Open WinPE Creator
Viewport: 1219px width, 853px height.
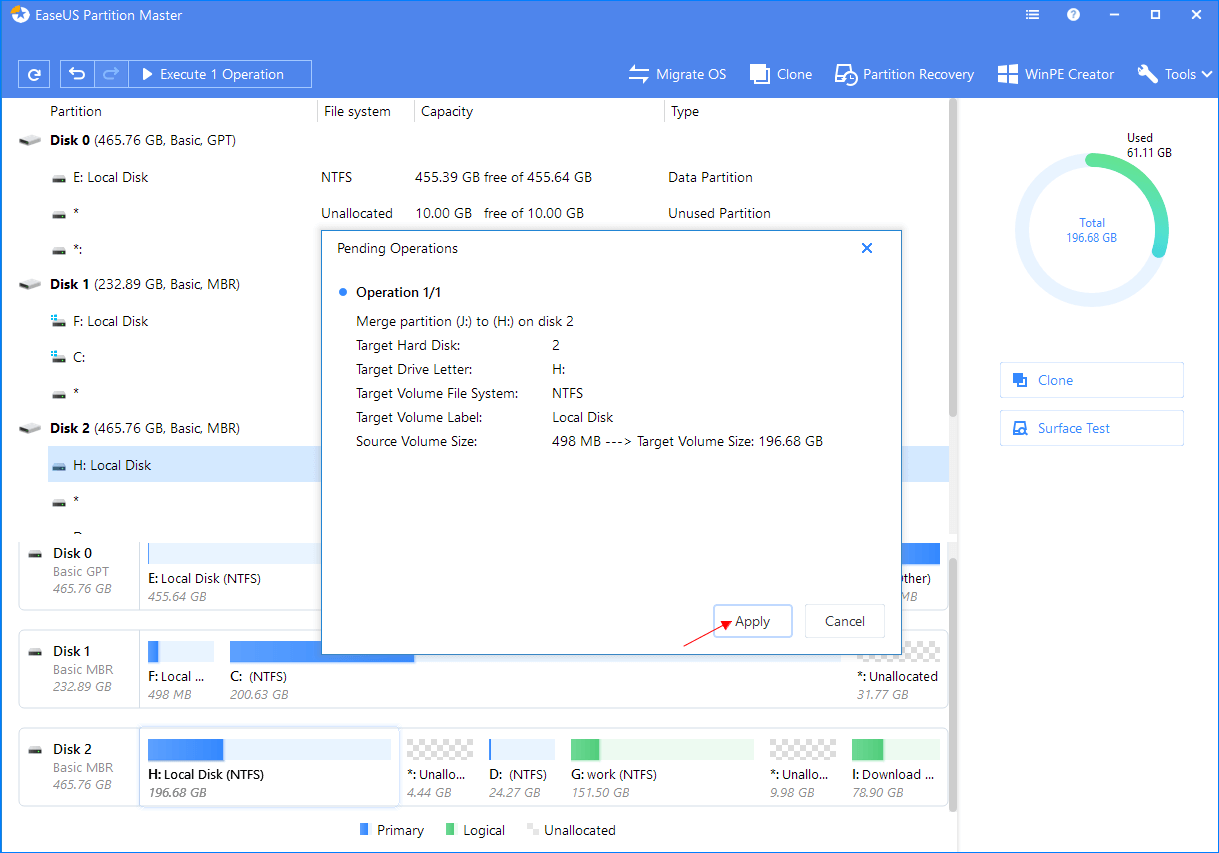point(1055,74)
